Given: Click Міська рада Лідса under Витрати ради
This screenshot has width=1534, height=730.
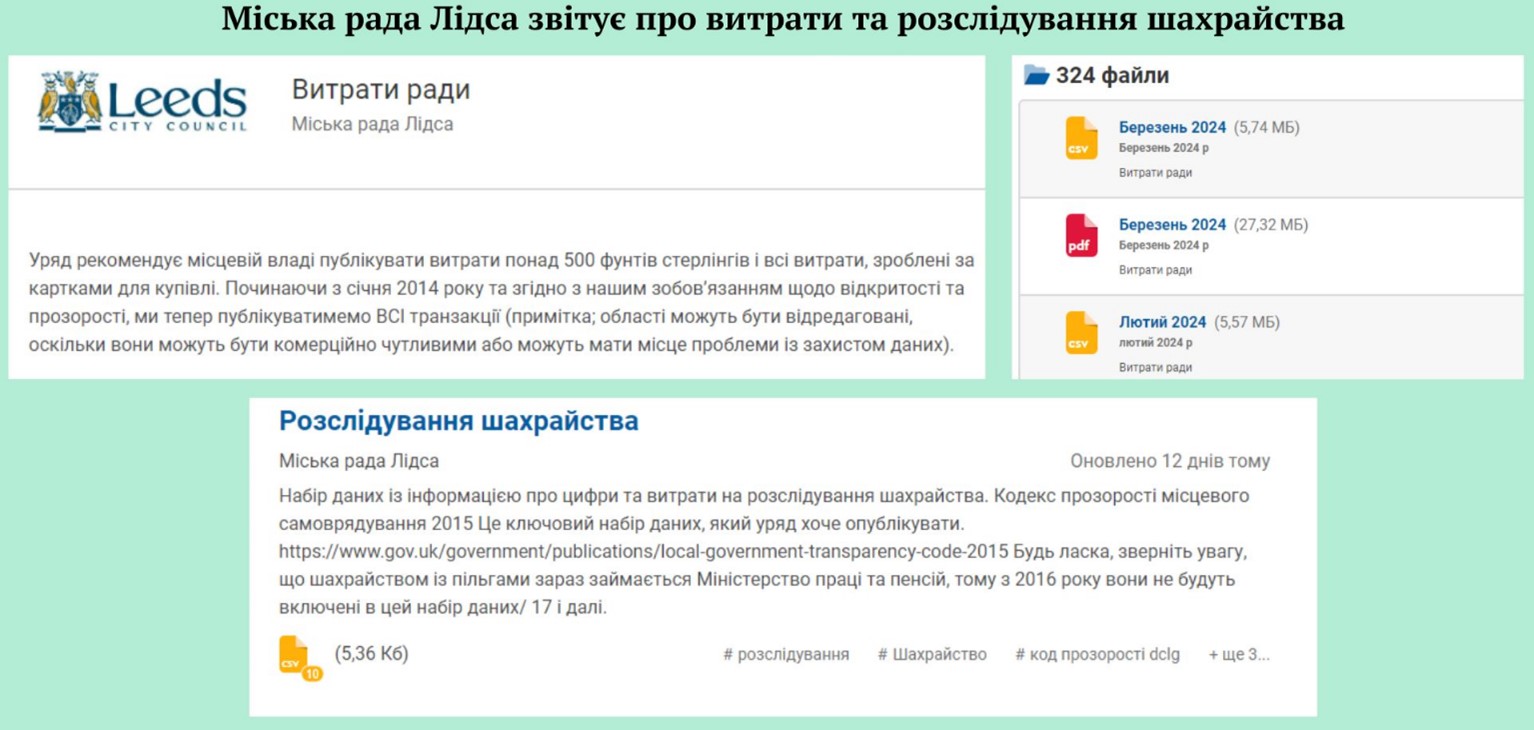Looking at the screenshot, I should tap(372, 124).
